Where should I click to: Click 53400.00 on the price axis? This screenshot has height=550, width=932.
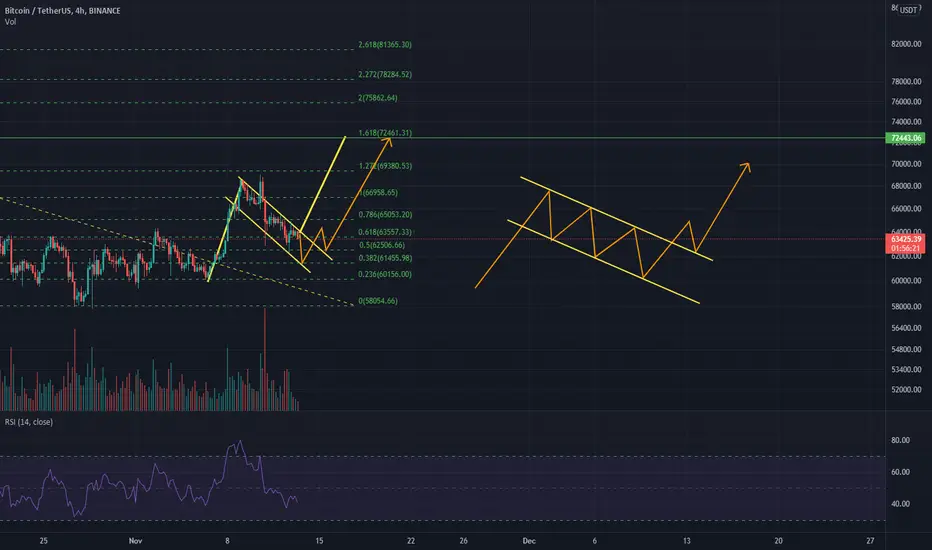(906, 369)
